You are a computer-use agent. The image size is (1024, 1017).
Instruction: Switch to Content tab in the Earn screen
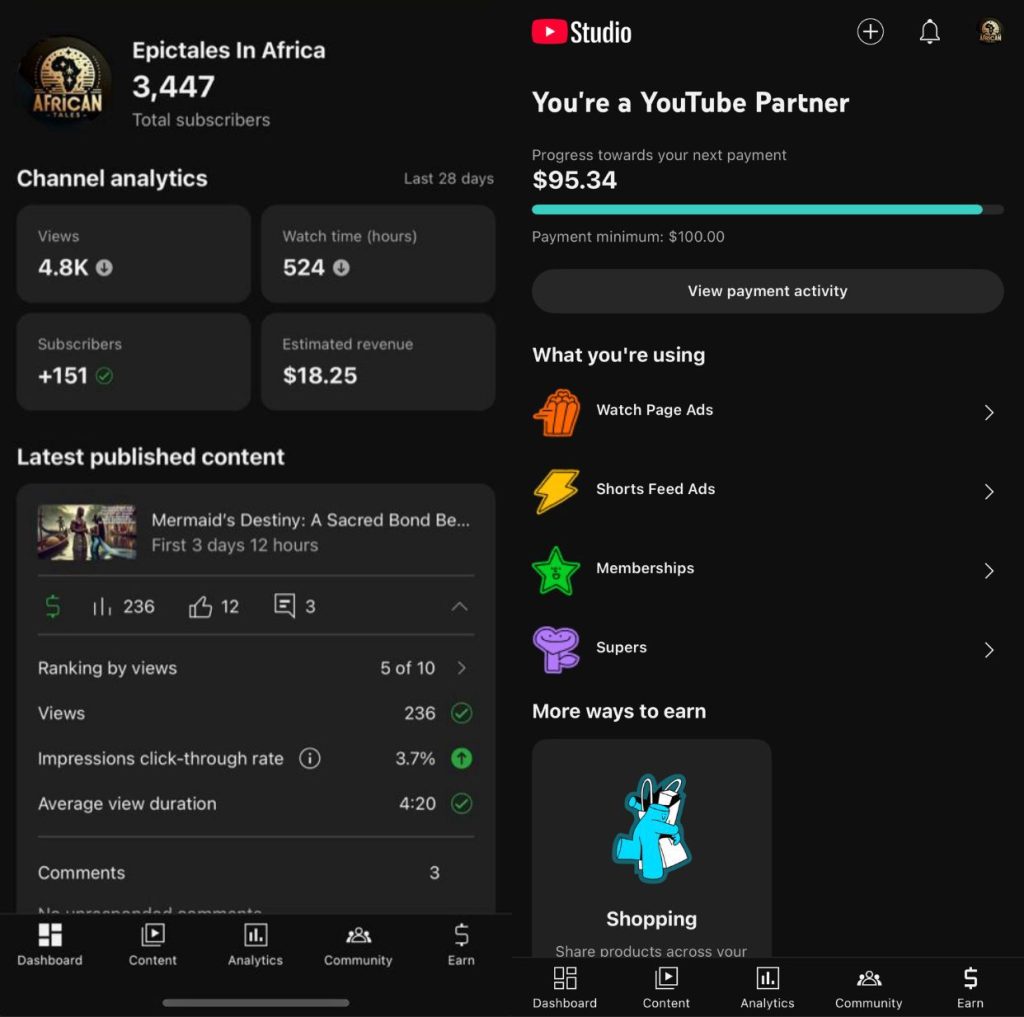[666, 988]
